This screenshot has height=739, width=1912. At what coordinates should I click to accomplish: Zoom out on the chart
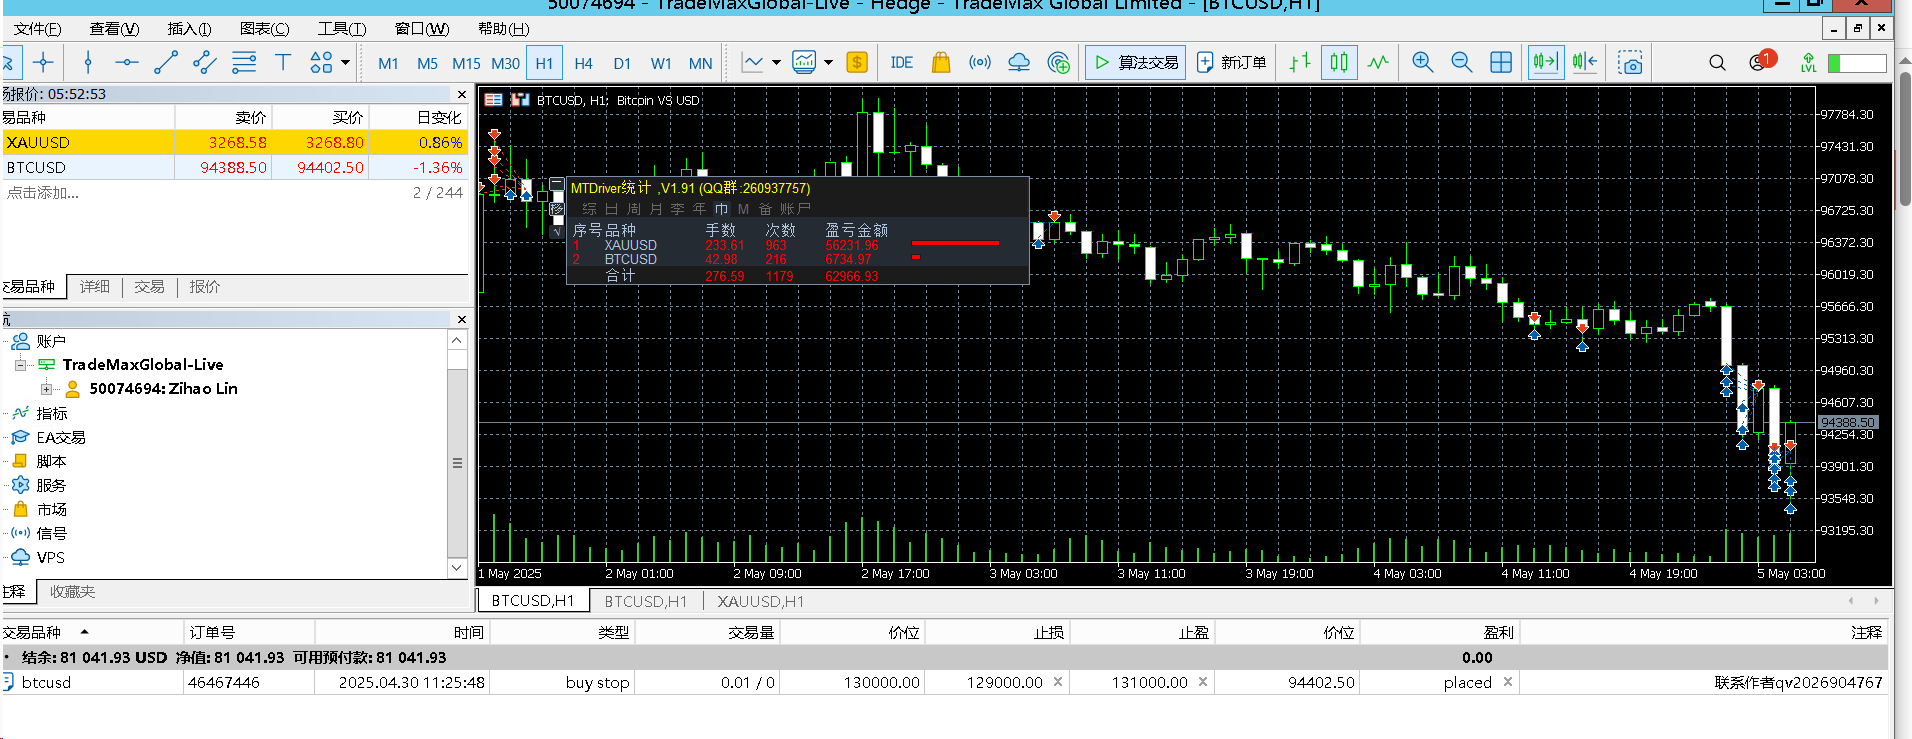click(1461, 63)
